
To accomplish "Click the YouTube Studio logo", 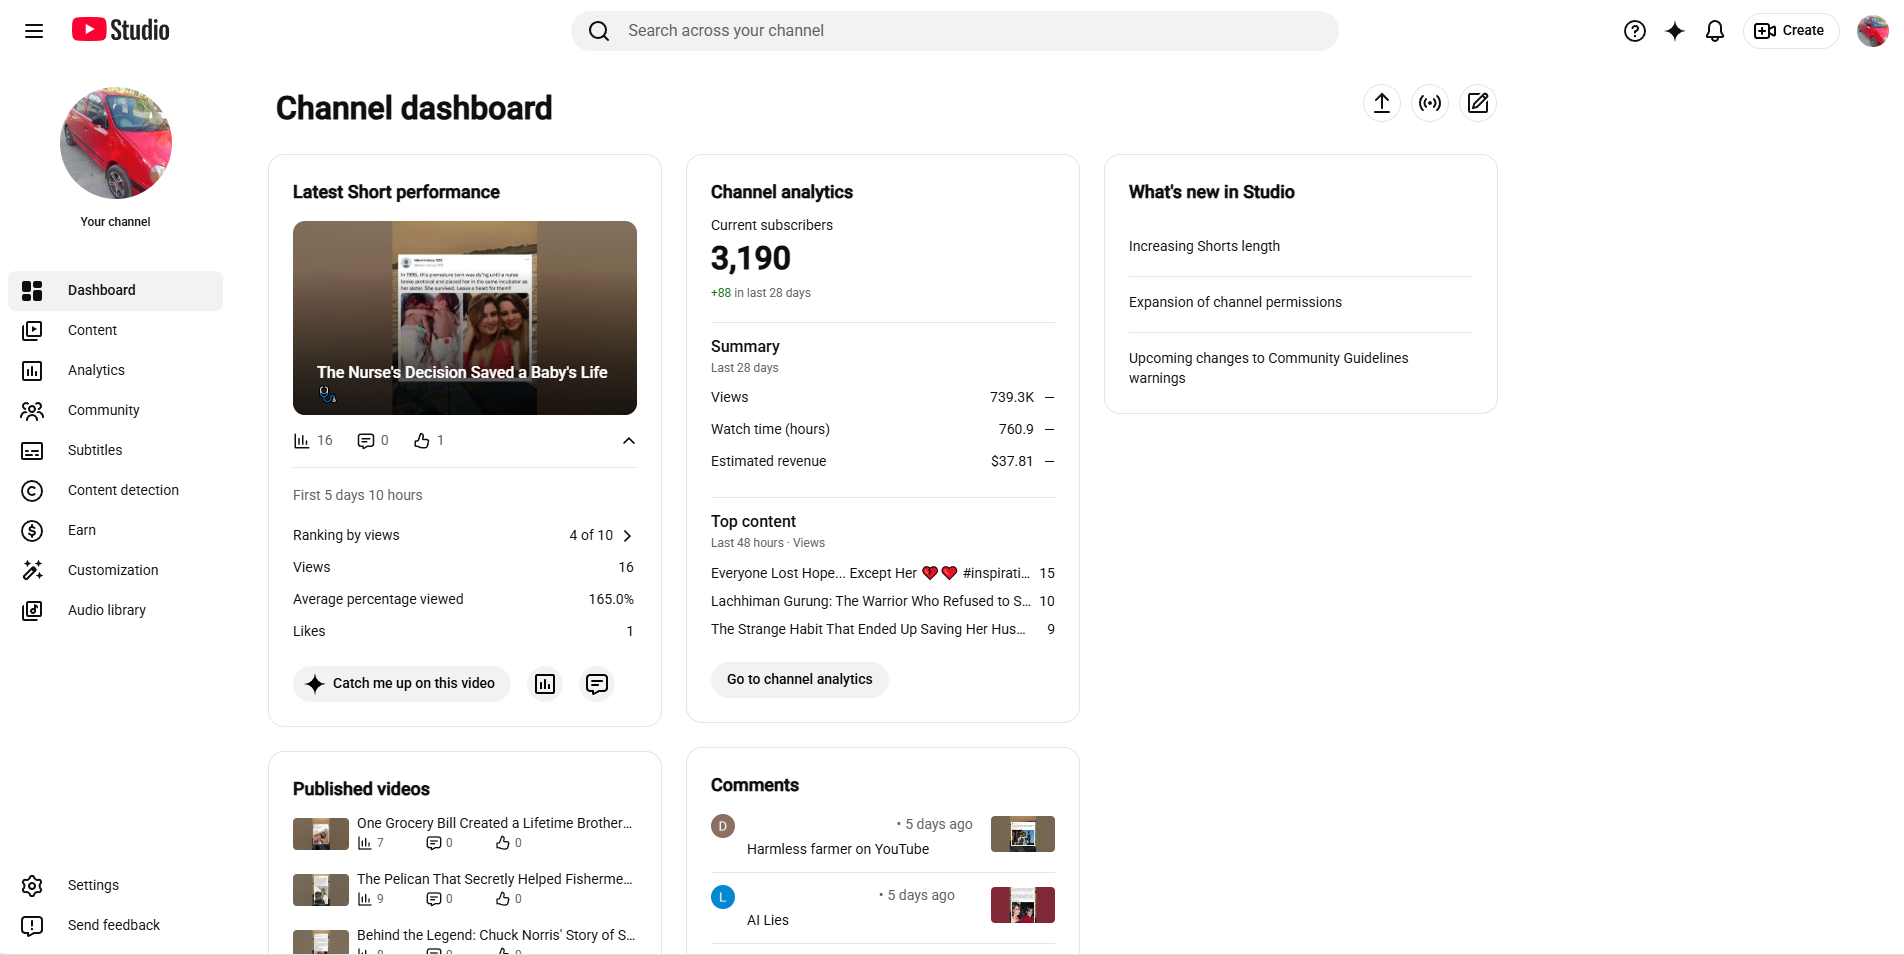I will pyautogui.click(x=120, y=30).
